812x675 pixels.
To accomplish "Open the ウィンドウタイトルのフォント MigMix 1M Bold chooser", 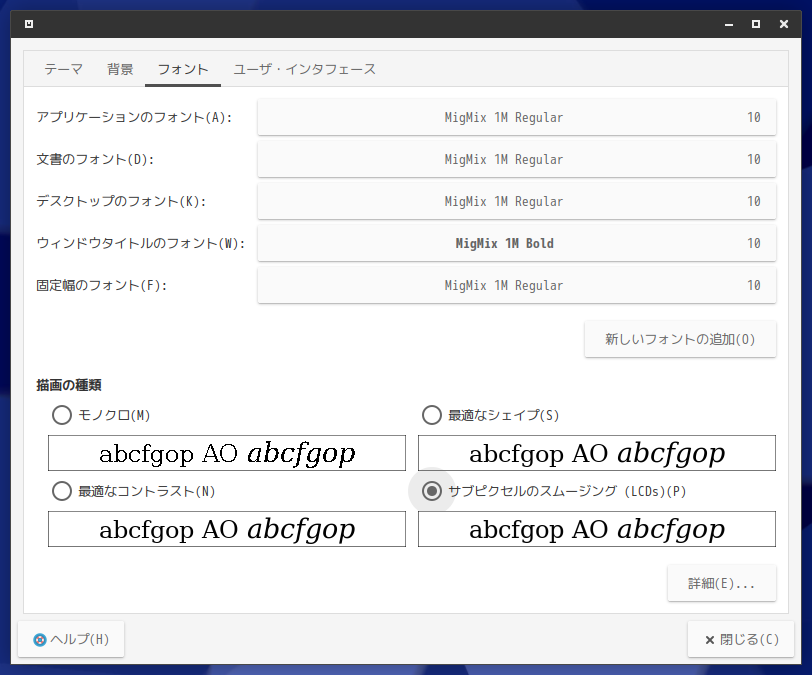I will coord(516,243).
